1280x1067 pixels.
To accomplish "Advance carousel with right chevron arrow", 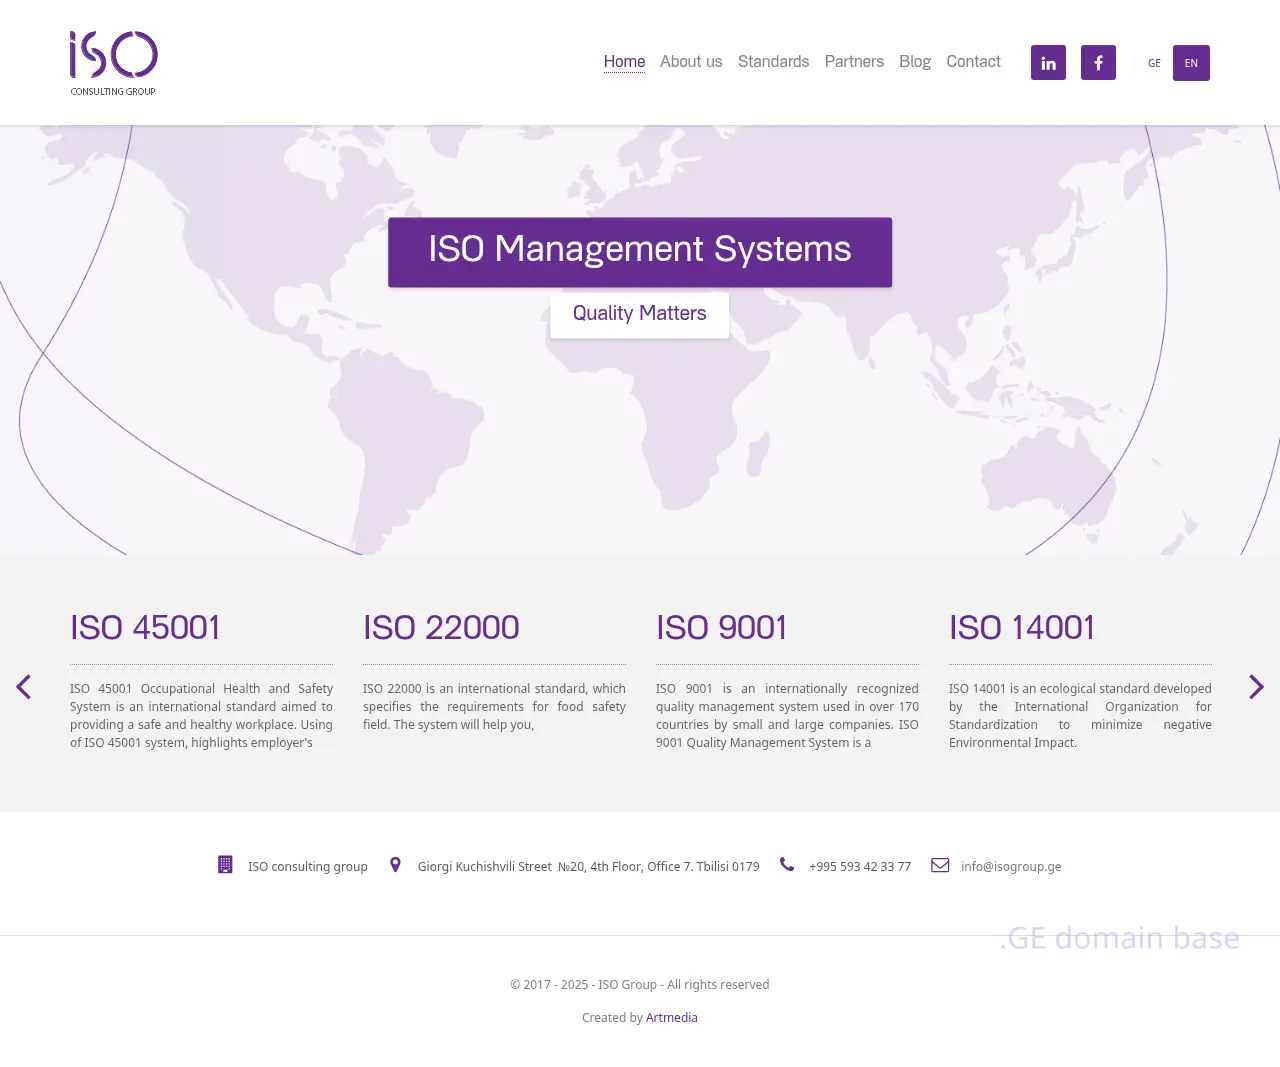I will click(x=1256, y=687).
